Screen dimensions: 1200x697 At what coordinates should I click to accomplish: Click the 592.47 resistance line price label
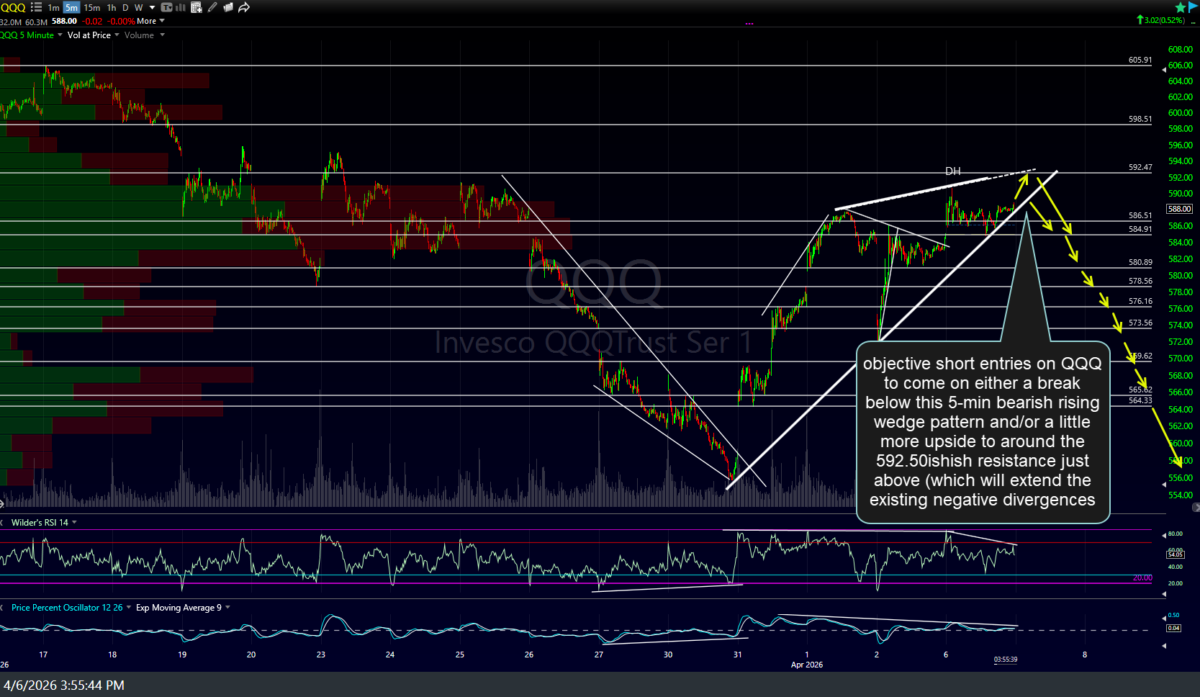(1140, 167)
